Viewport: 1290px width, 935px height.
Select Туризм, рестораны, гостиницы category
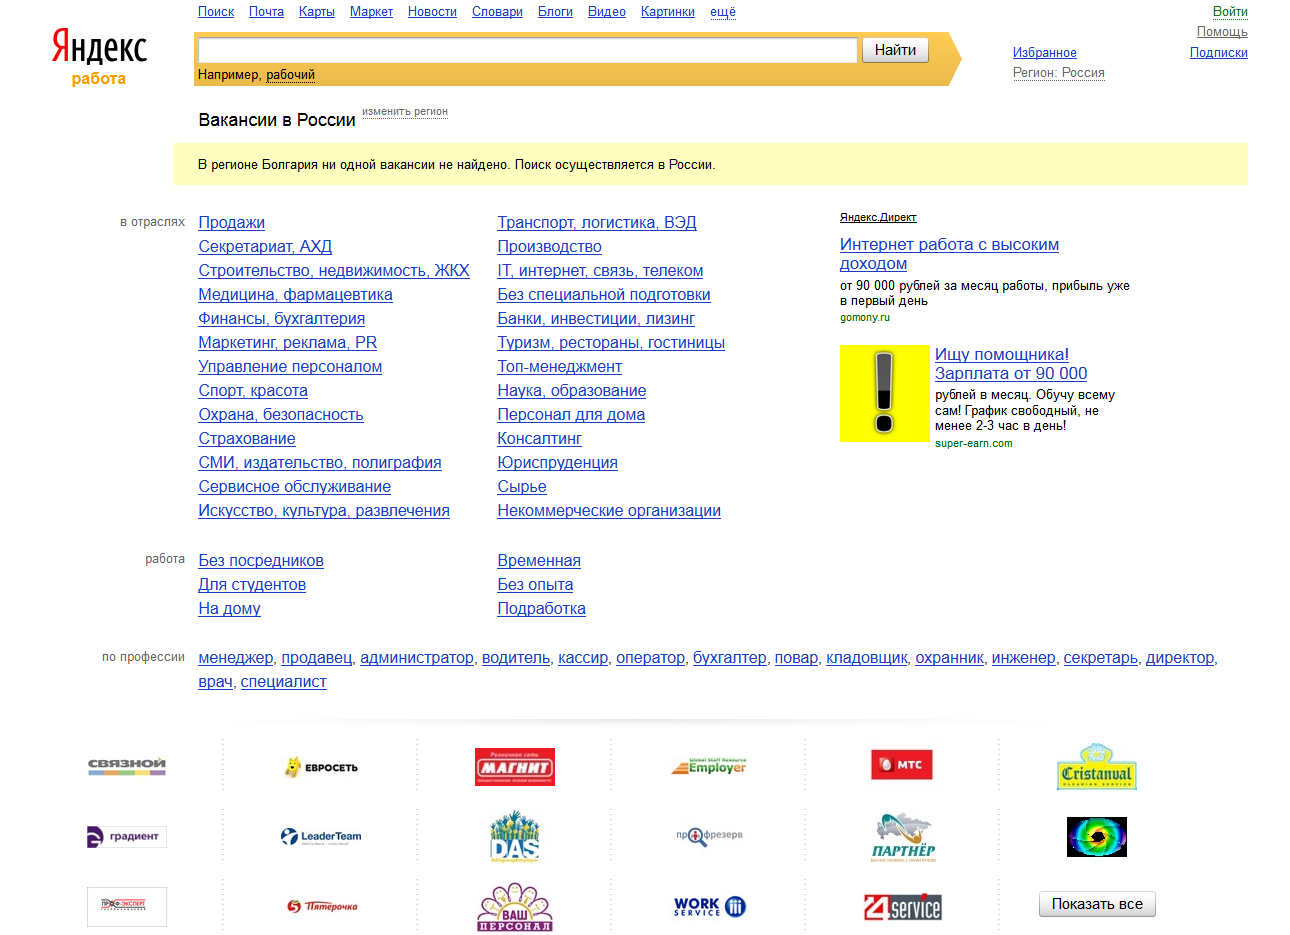click(611, 343)
